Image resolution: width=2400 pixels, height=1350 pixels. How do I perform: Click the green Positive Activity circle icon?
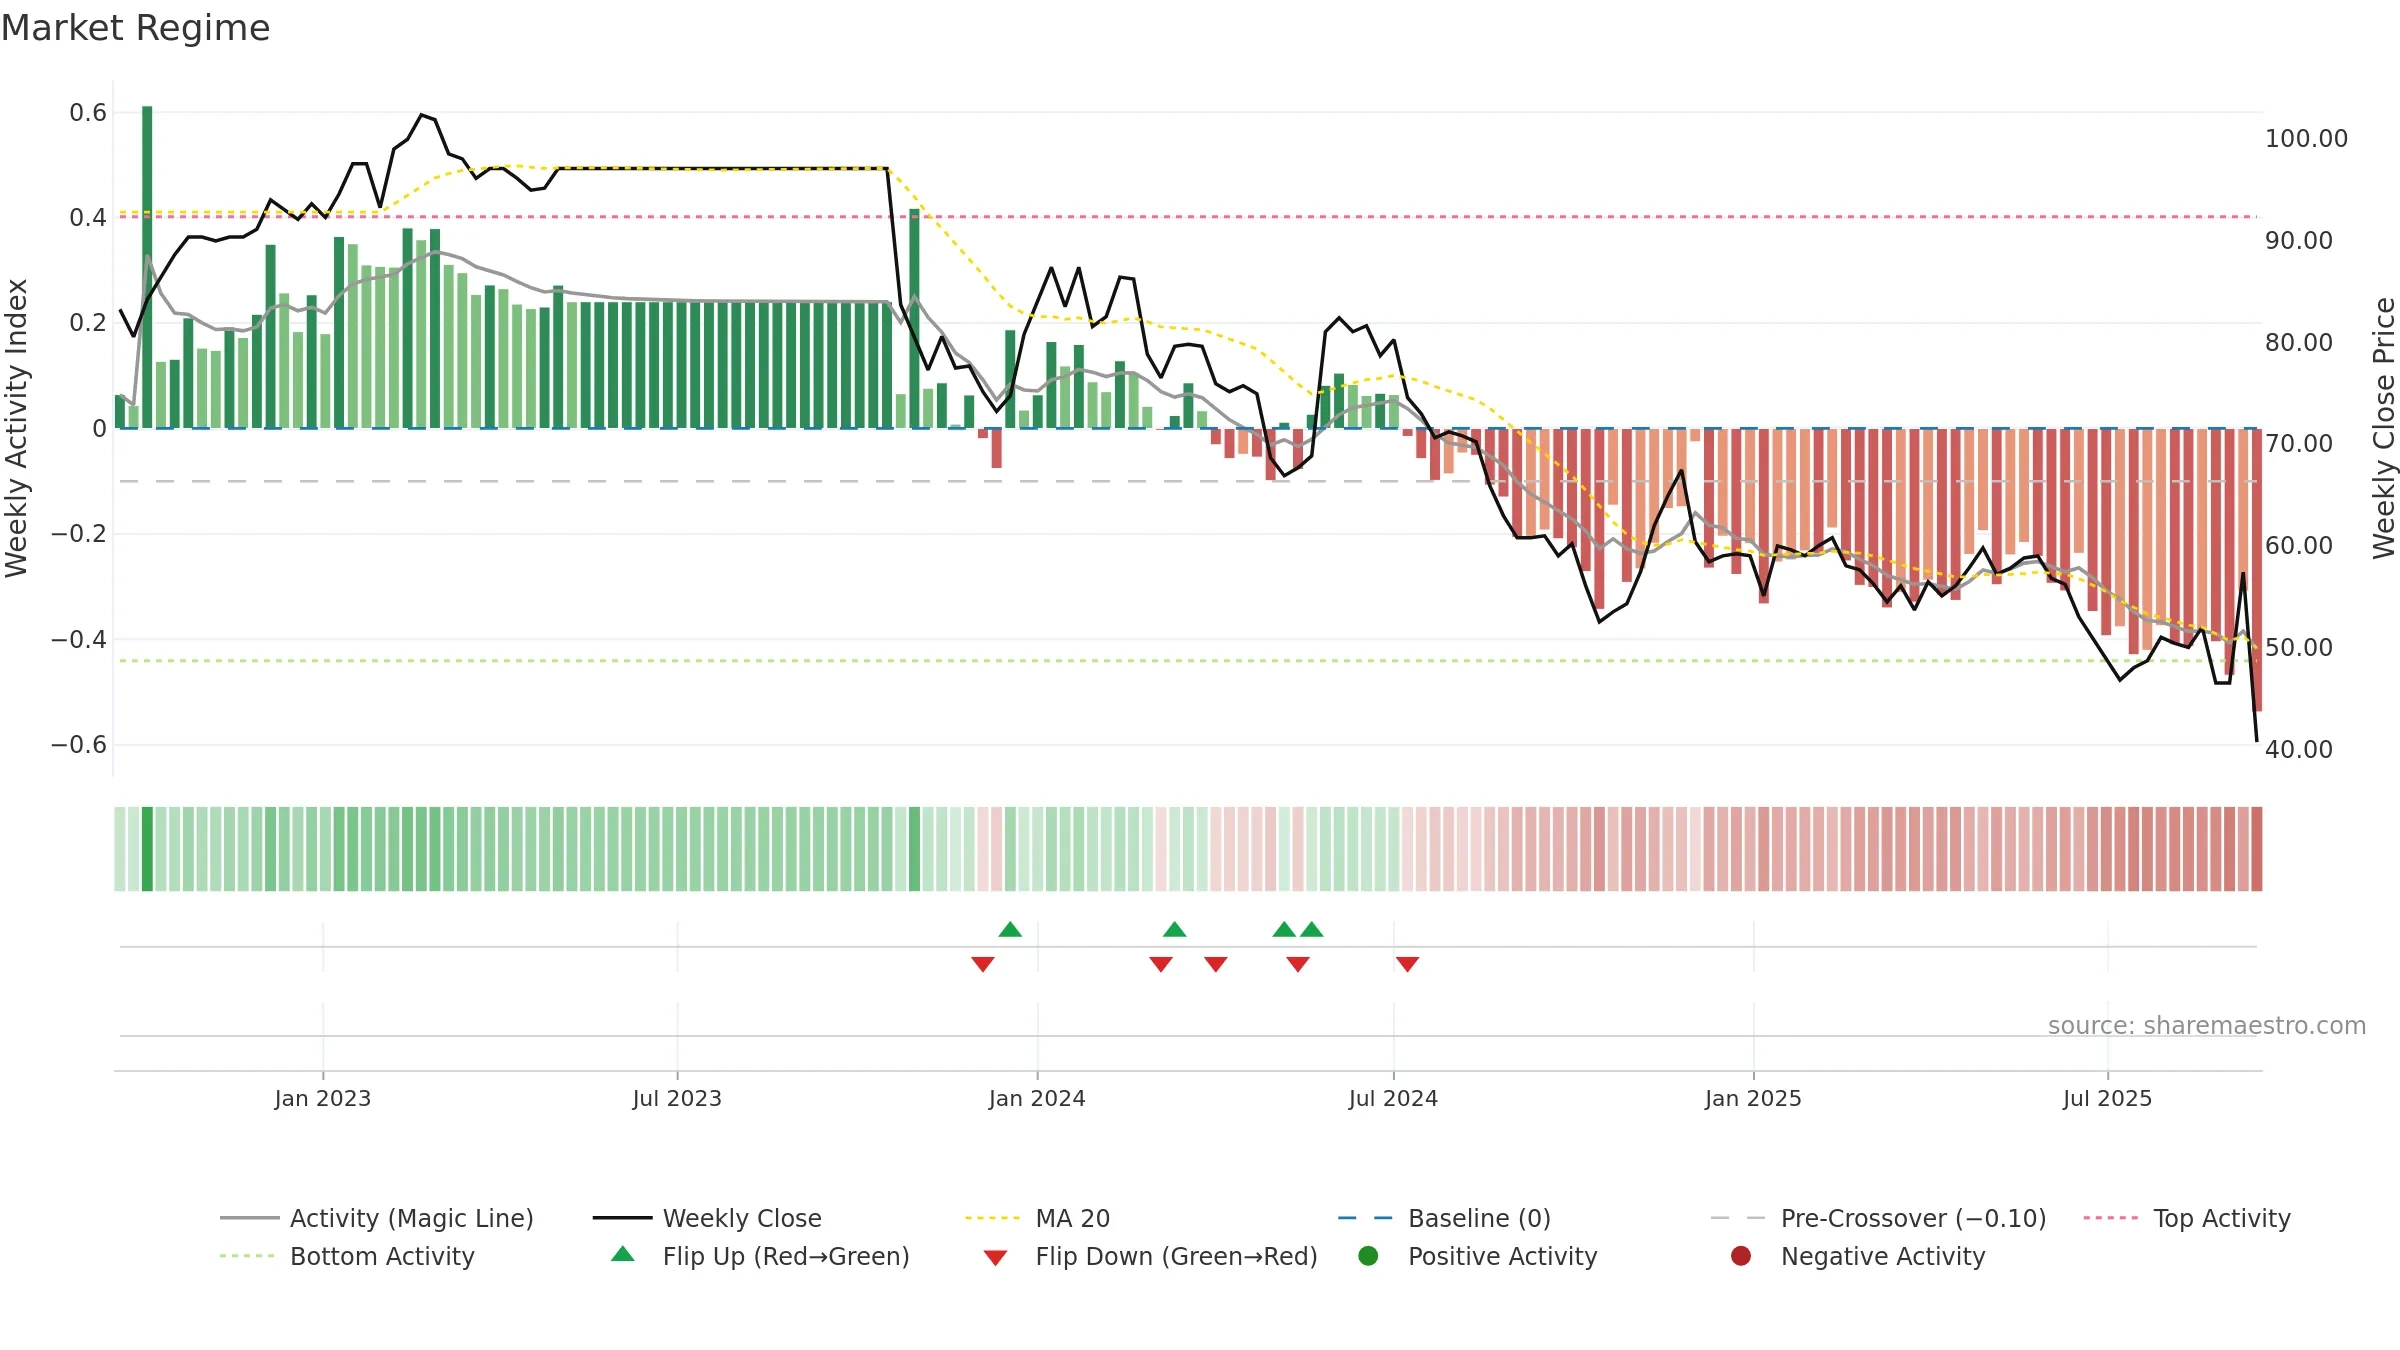(1369, 1256)
